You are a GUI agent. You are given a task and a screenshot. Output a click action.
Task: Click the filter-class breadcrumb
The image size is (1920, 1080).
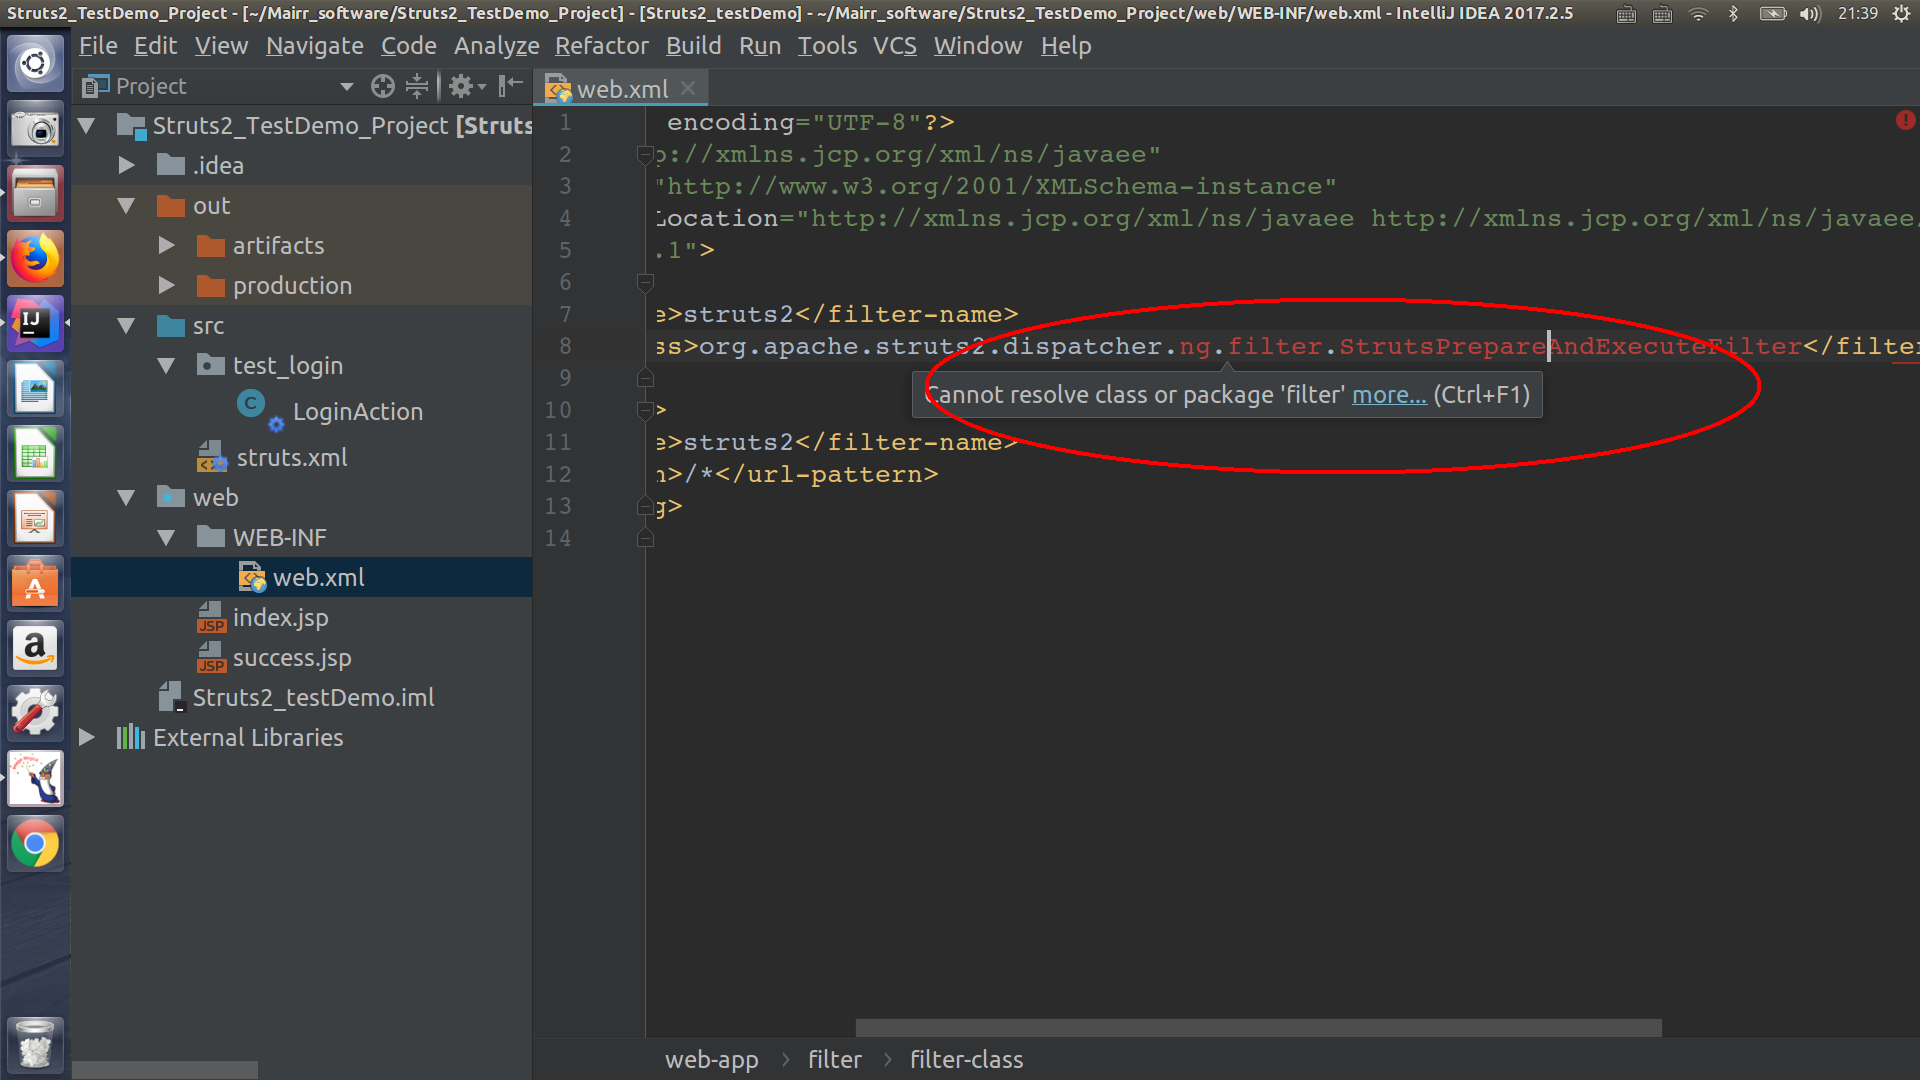click(966, 1060)
